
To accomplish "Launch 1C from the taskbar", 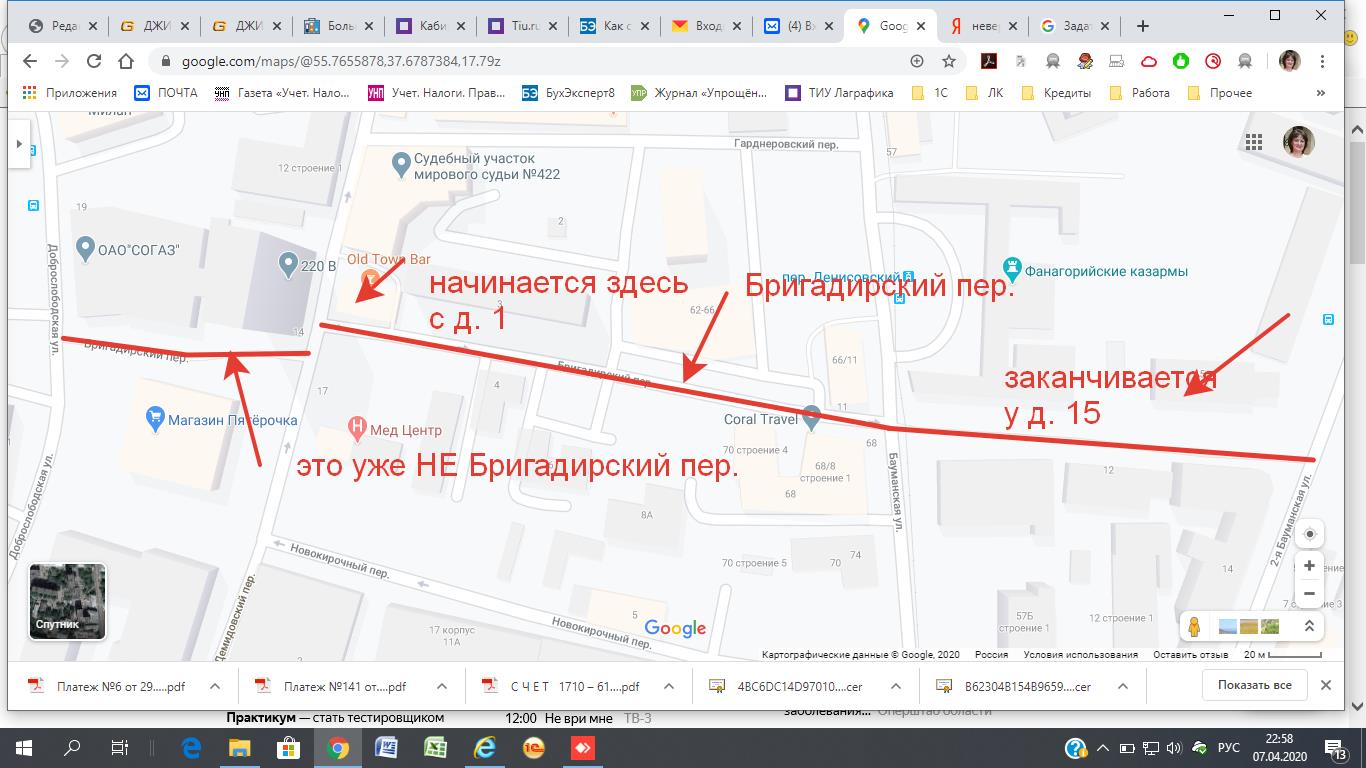I will tap(532, 747).
